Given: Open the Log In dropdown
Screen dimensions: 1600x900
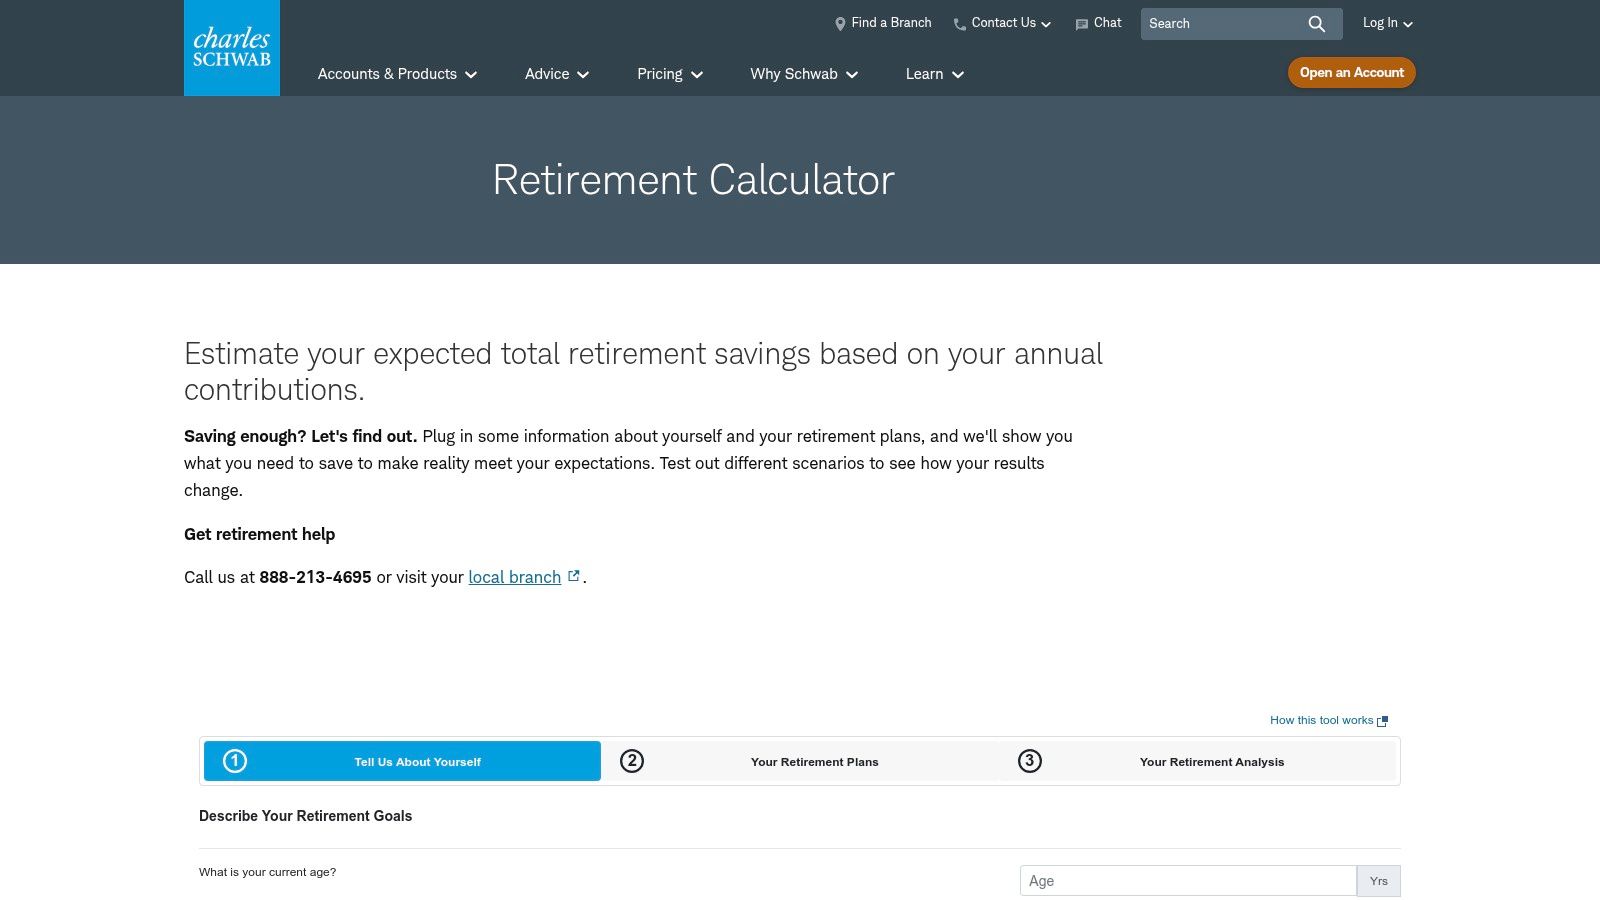Looking at the screenshot, I should [1386, 23].
